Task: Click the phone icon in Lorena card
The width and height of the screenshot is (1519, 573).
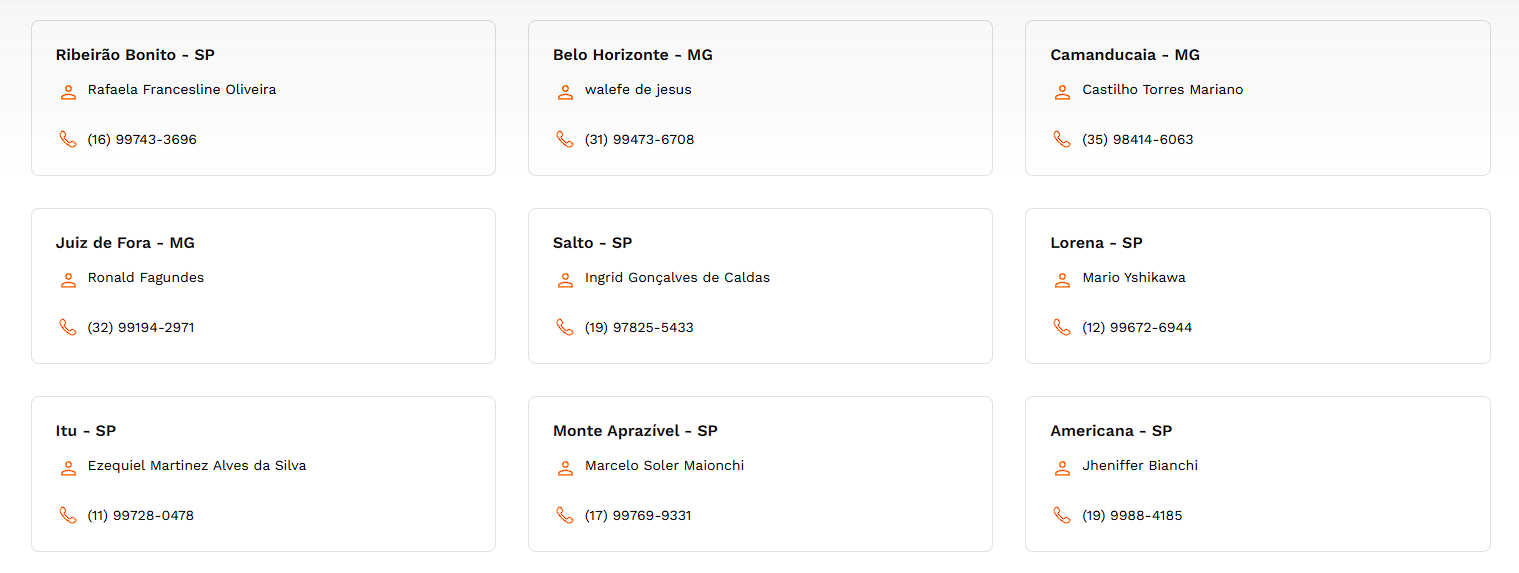Action: click(x=1062, y=327)
